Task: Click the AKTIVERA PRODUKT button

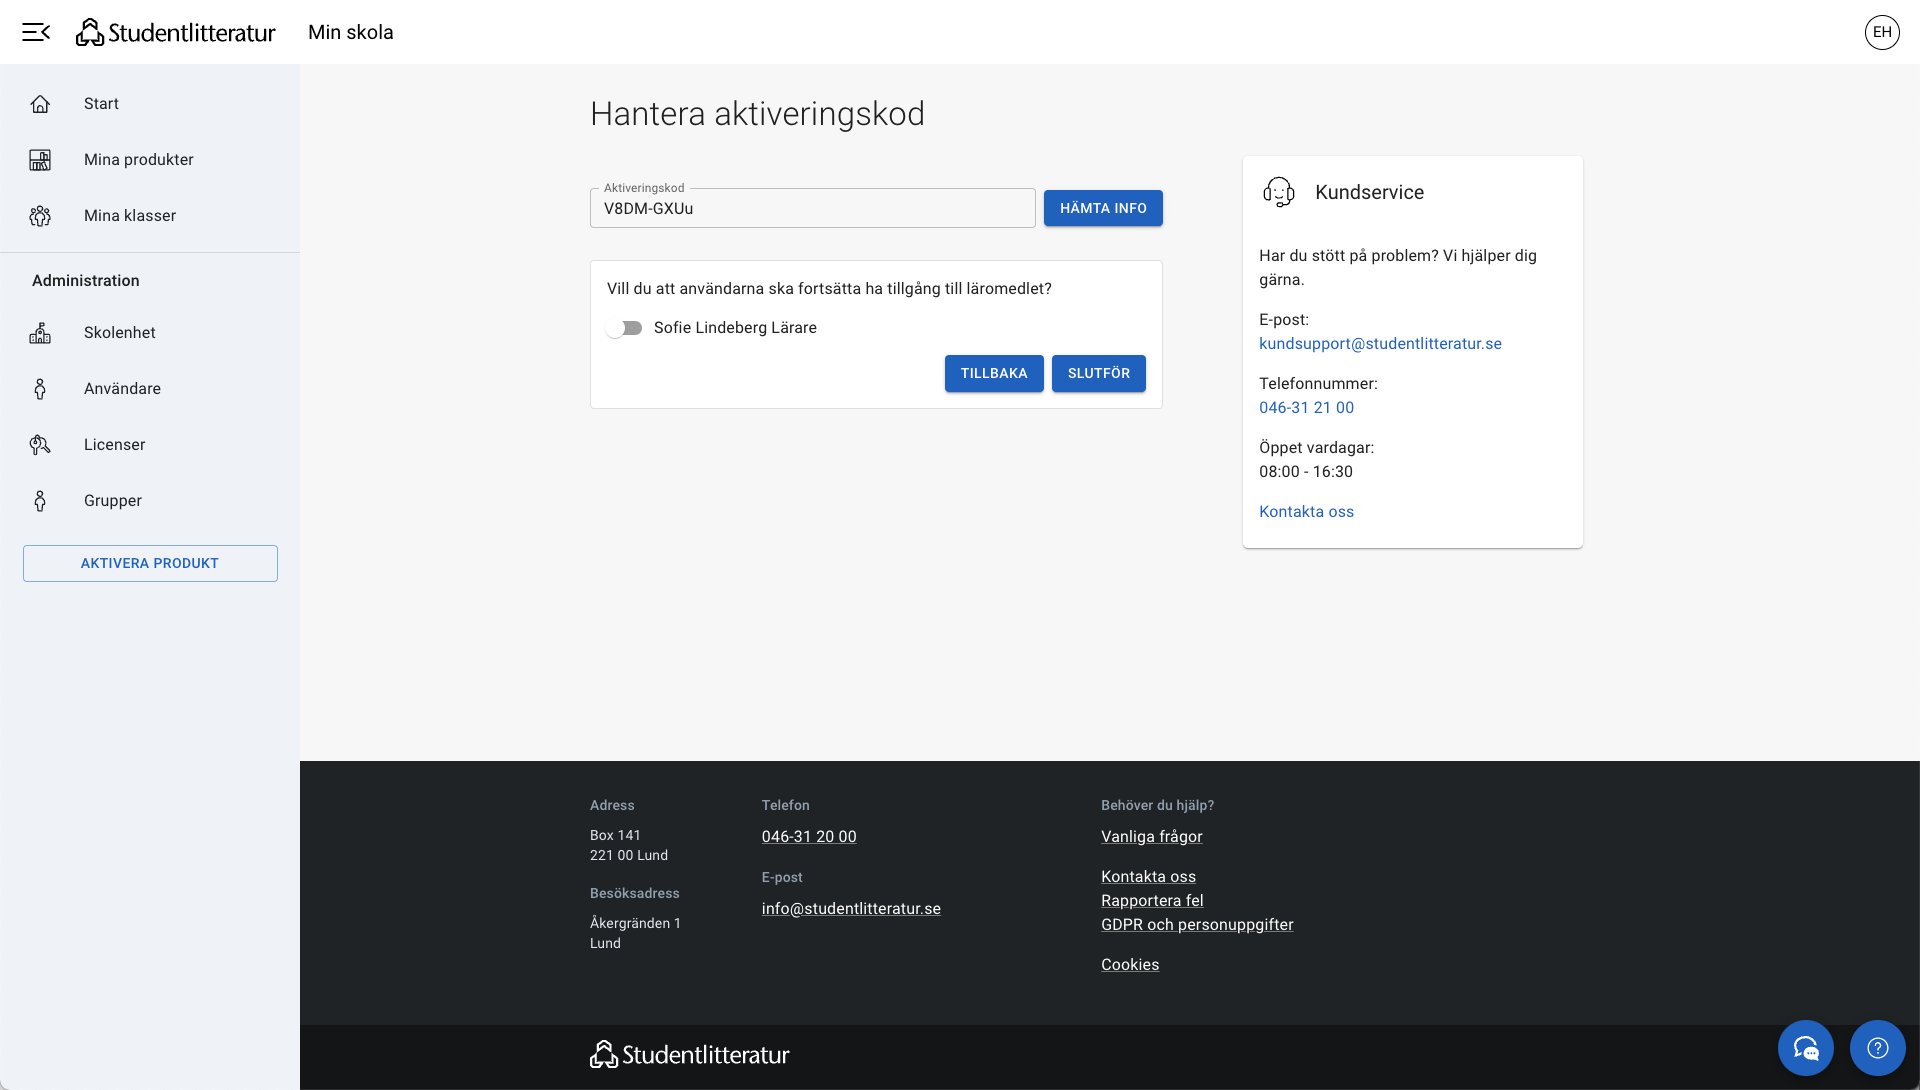Action: [150, 563]
